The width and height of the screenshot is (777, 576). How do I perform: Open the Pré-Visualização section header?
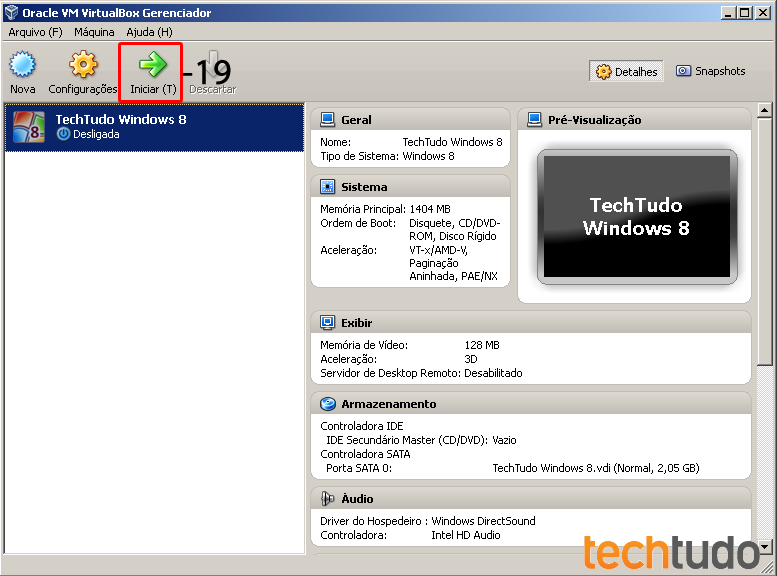pyautogui.click(x=594, y=120)
